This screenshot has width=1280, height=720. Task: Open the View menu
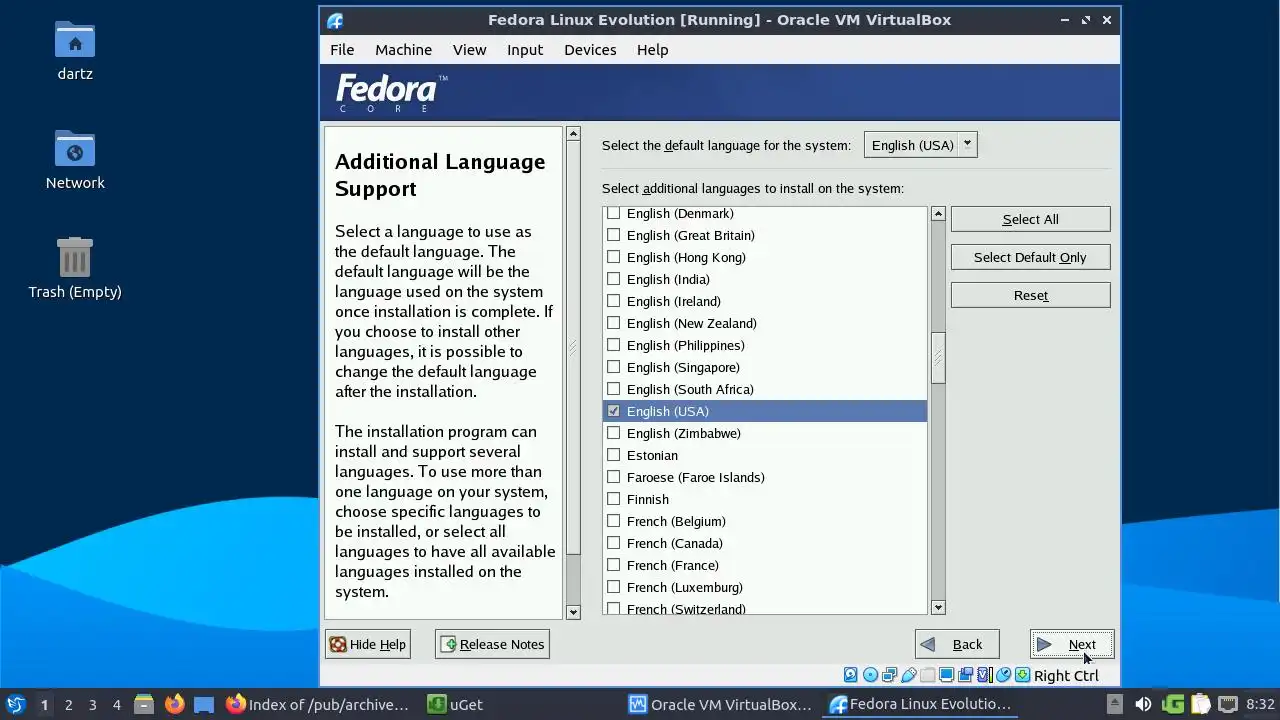(x=469, y=50)
